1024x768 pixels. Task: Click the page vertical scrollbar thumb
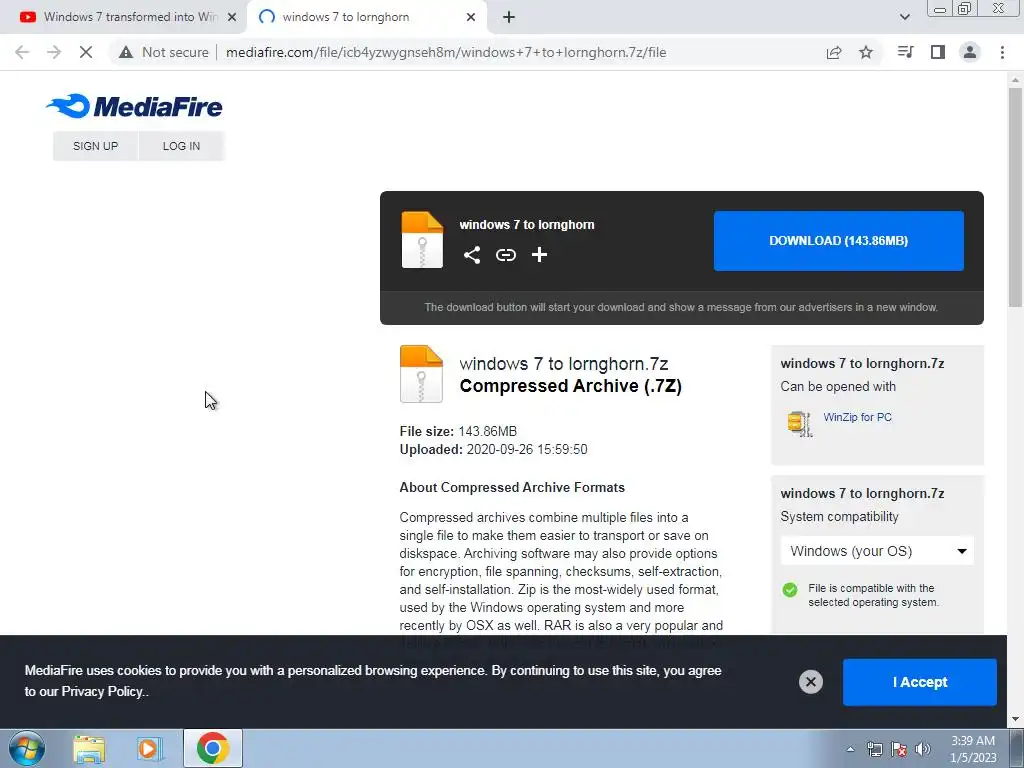[x=1015, y=196]
